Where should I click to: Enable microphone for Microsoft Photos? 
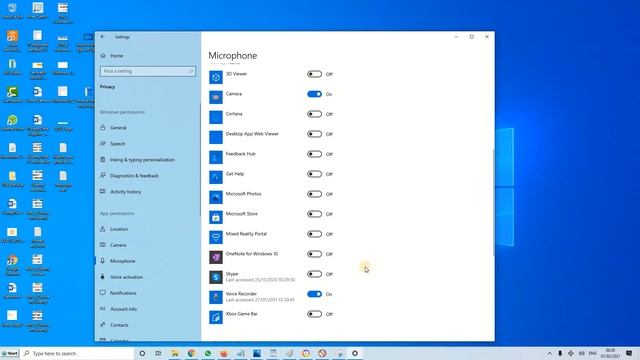314,194
